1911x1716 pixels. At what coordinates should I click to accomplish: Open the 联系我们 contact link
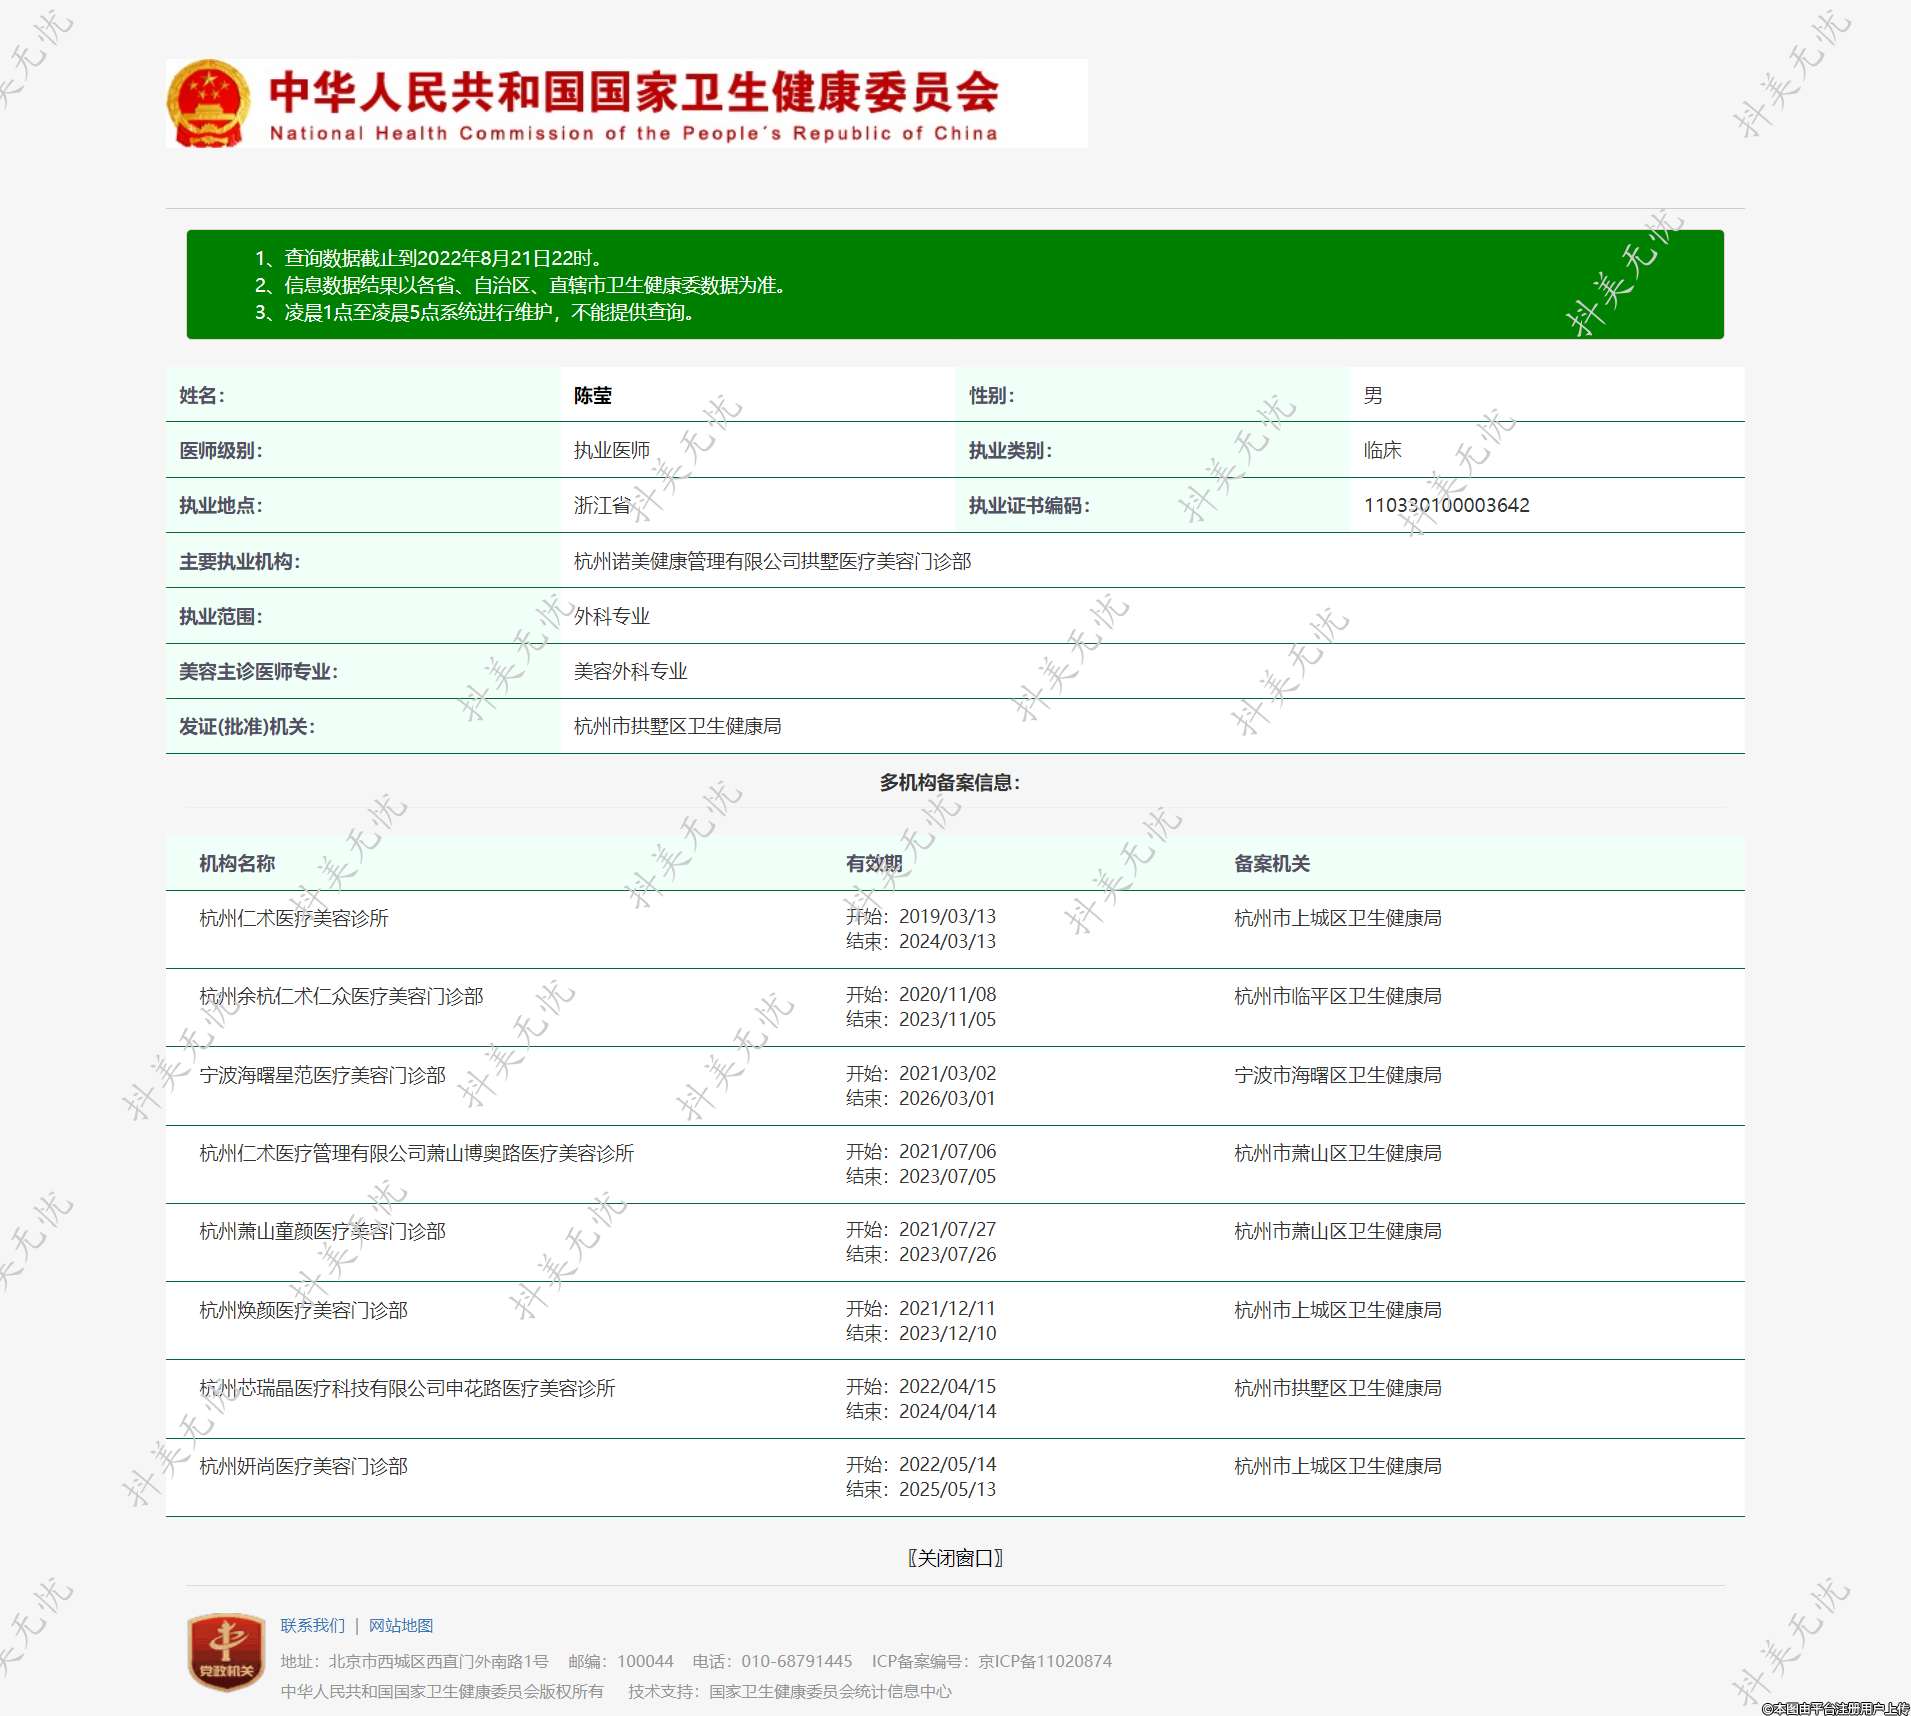click(x=312, y=1626)
